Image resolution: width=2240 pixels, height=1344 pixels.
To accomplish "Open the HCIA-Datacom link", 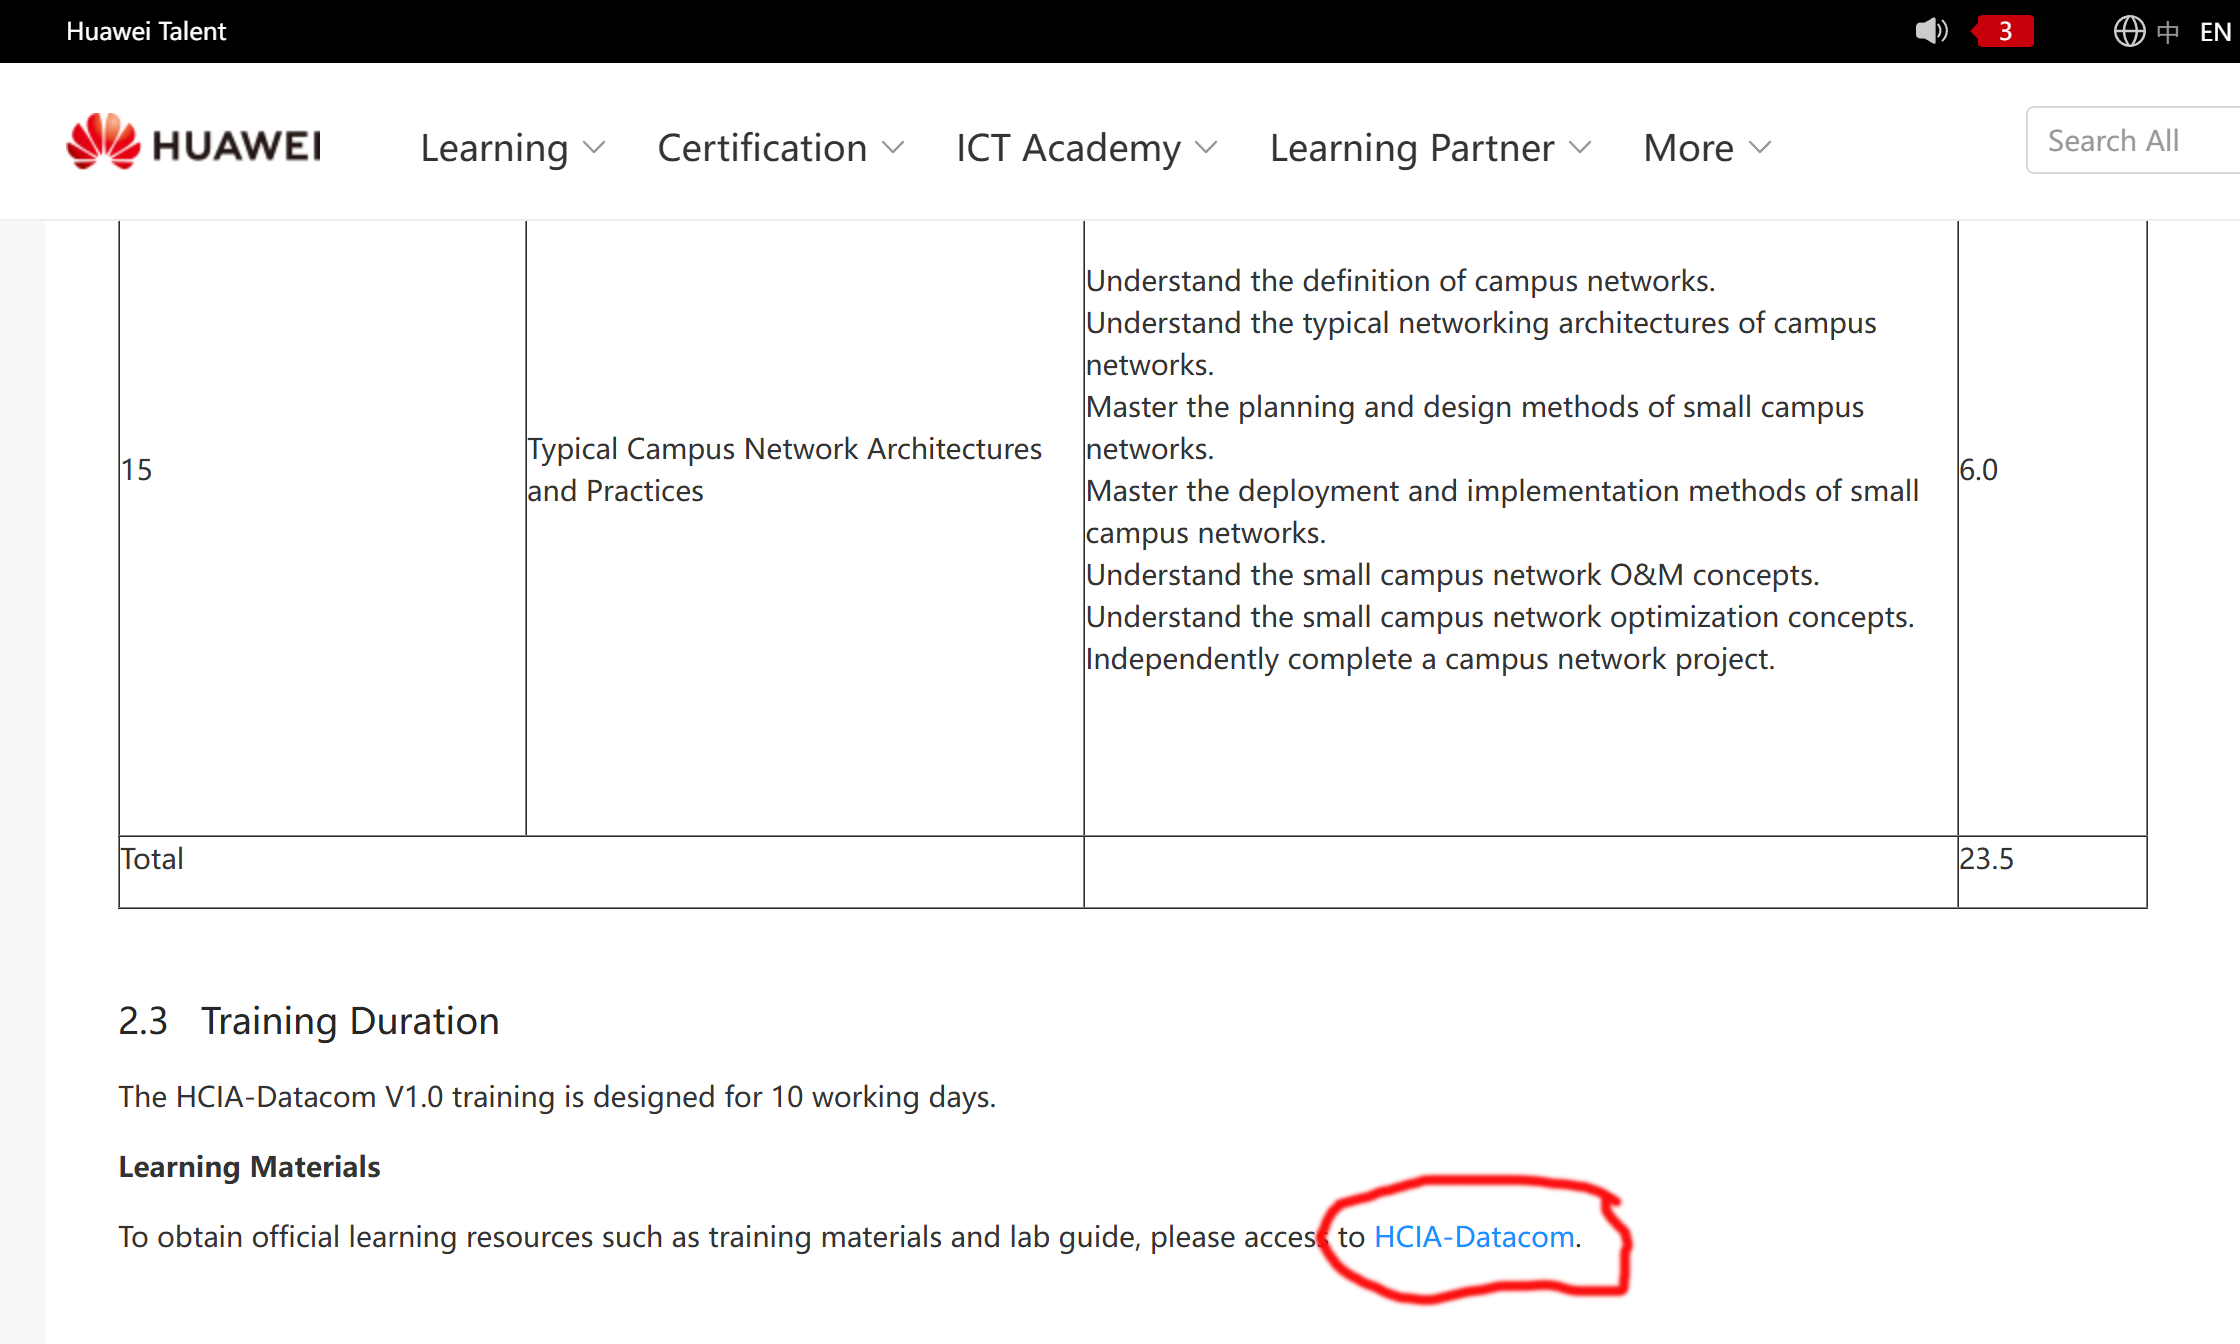I will tap(1474, 1237).
